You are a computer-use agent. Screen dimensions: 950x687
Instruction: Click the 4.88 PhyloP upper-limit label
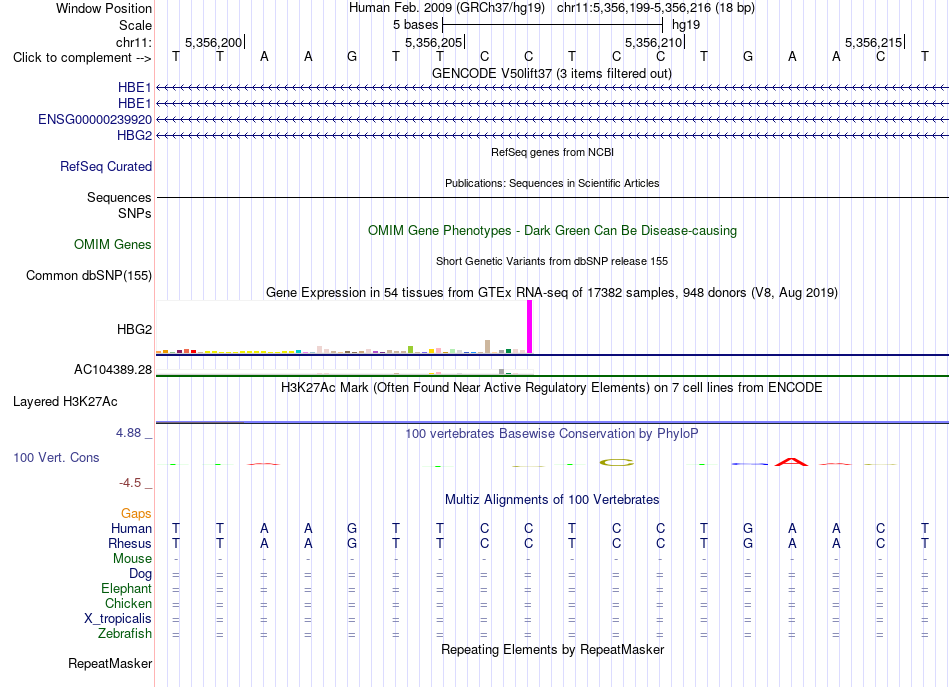(x=128, y=433)
